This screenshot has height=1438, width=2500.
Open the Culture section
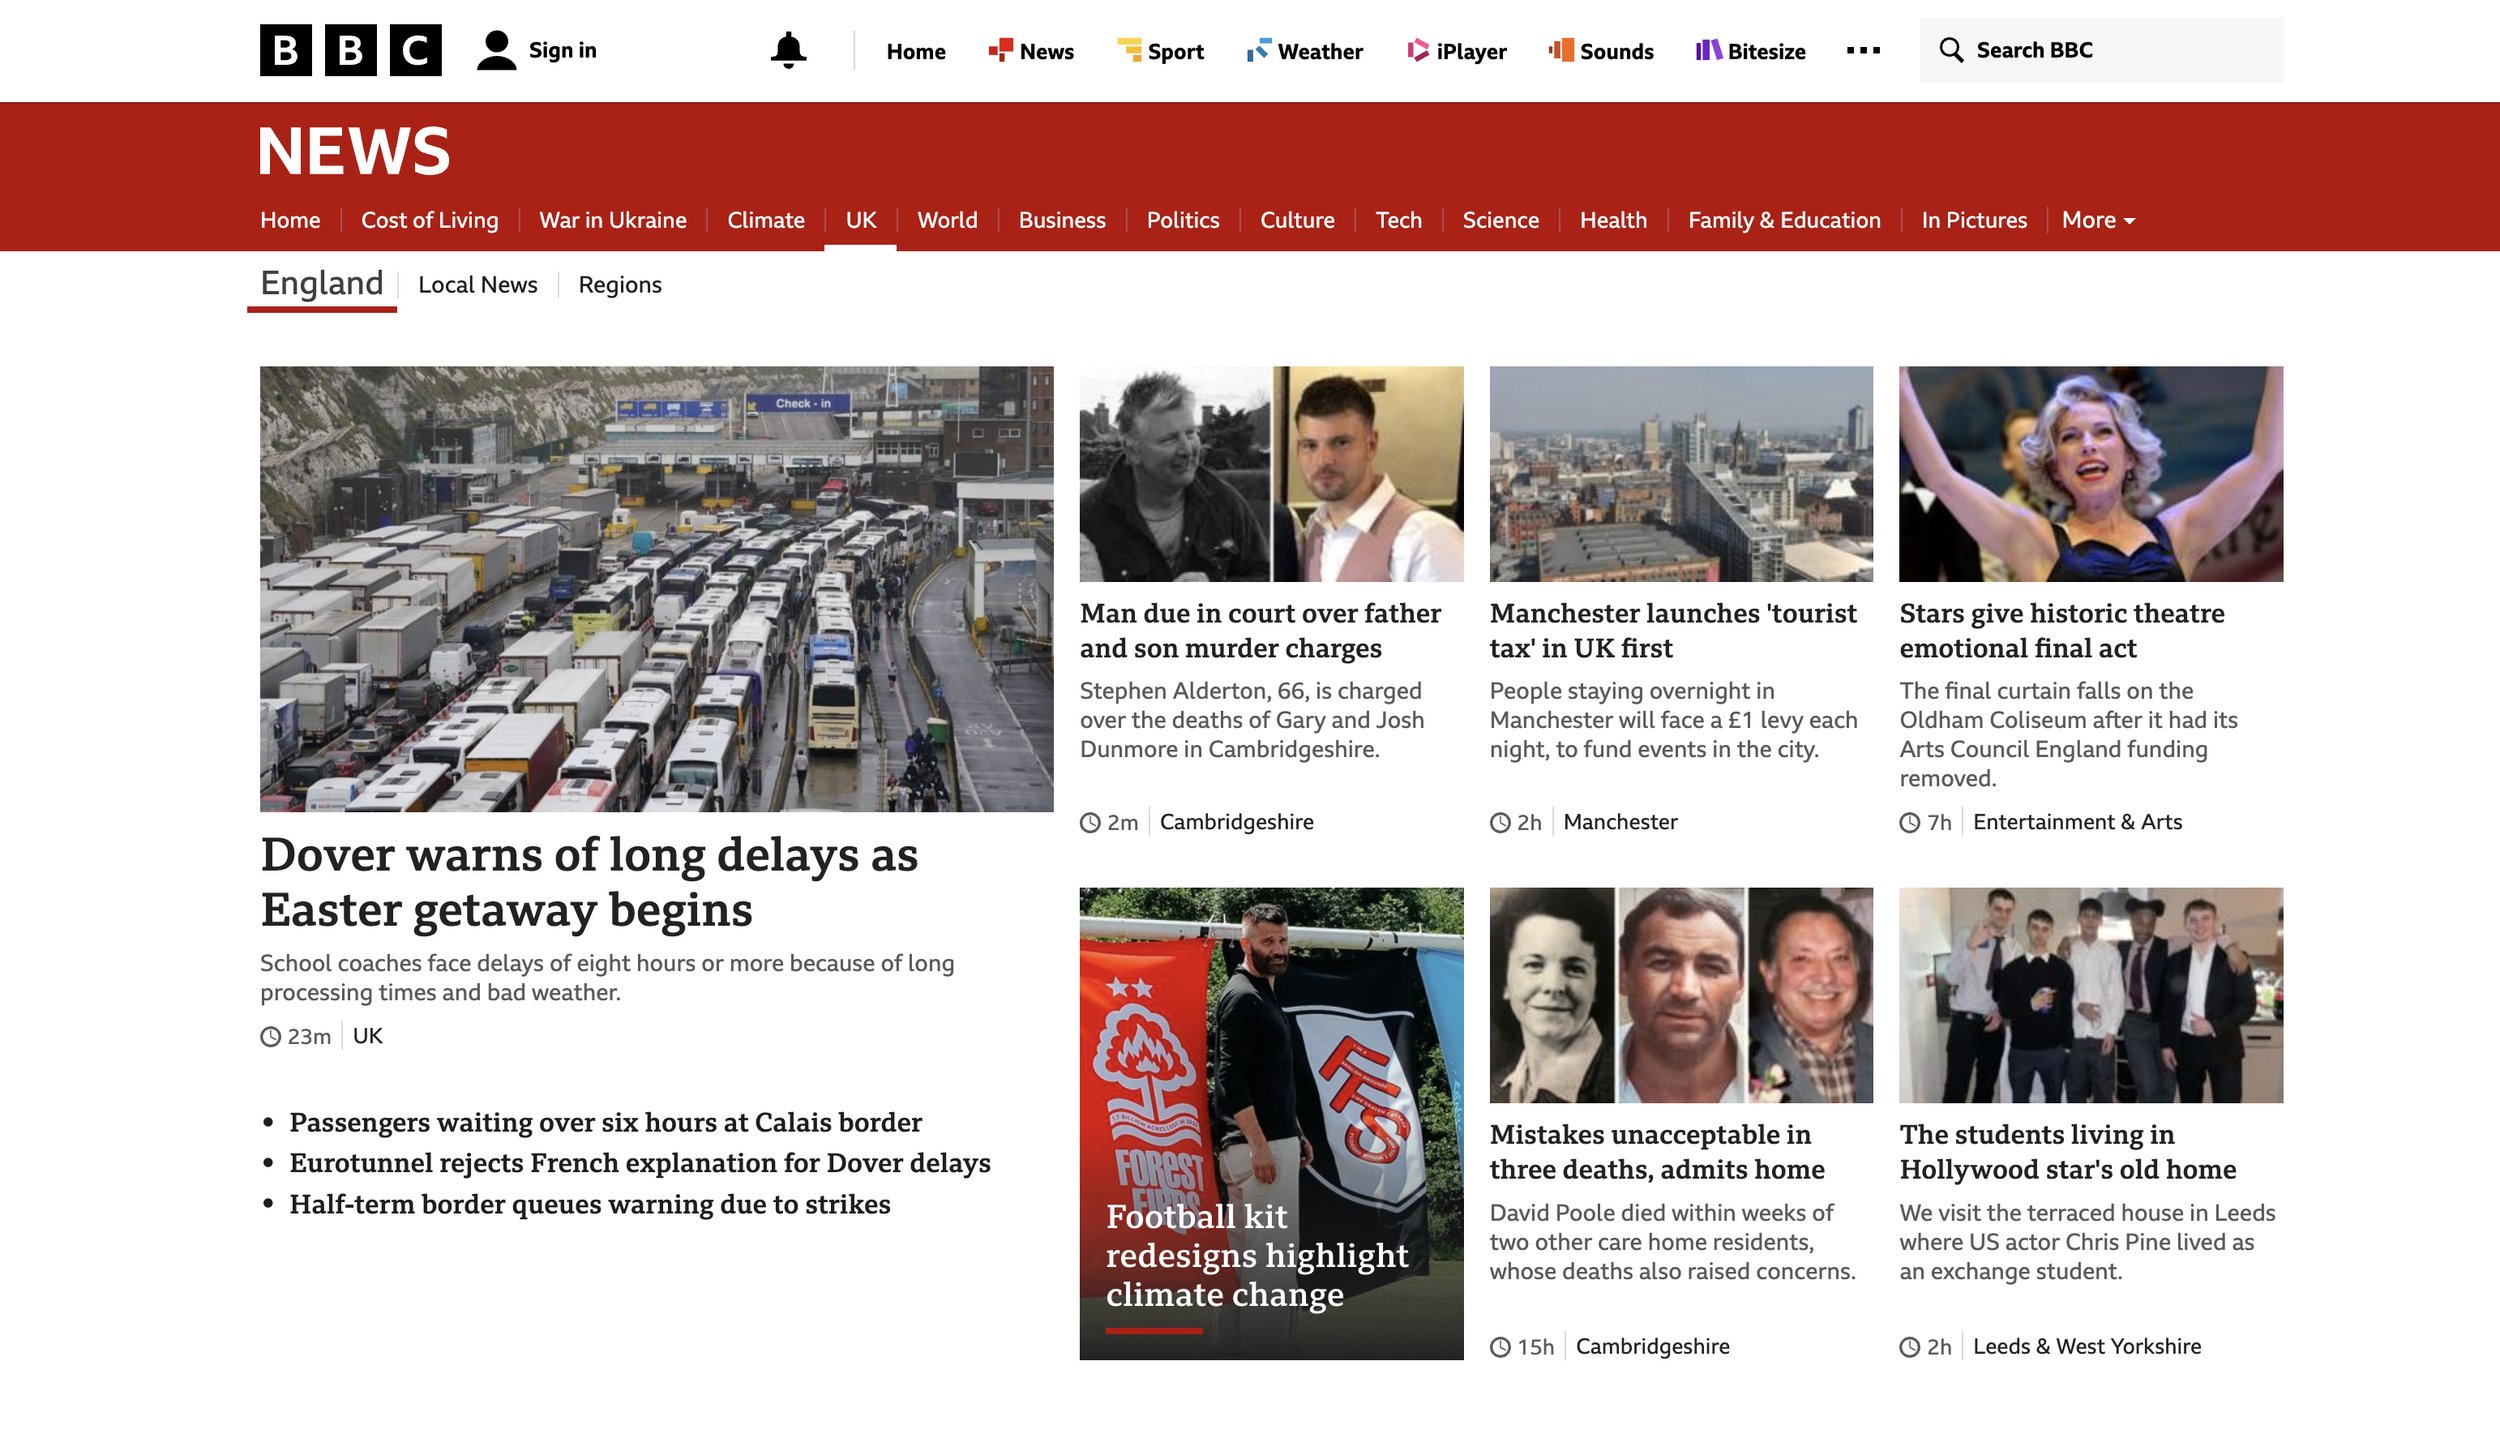pos(1297,220)
